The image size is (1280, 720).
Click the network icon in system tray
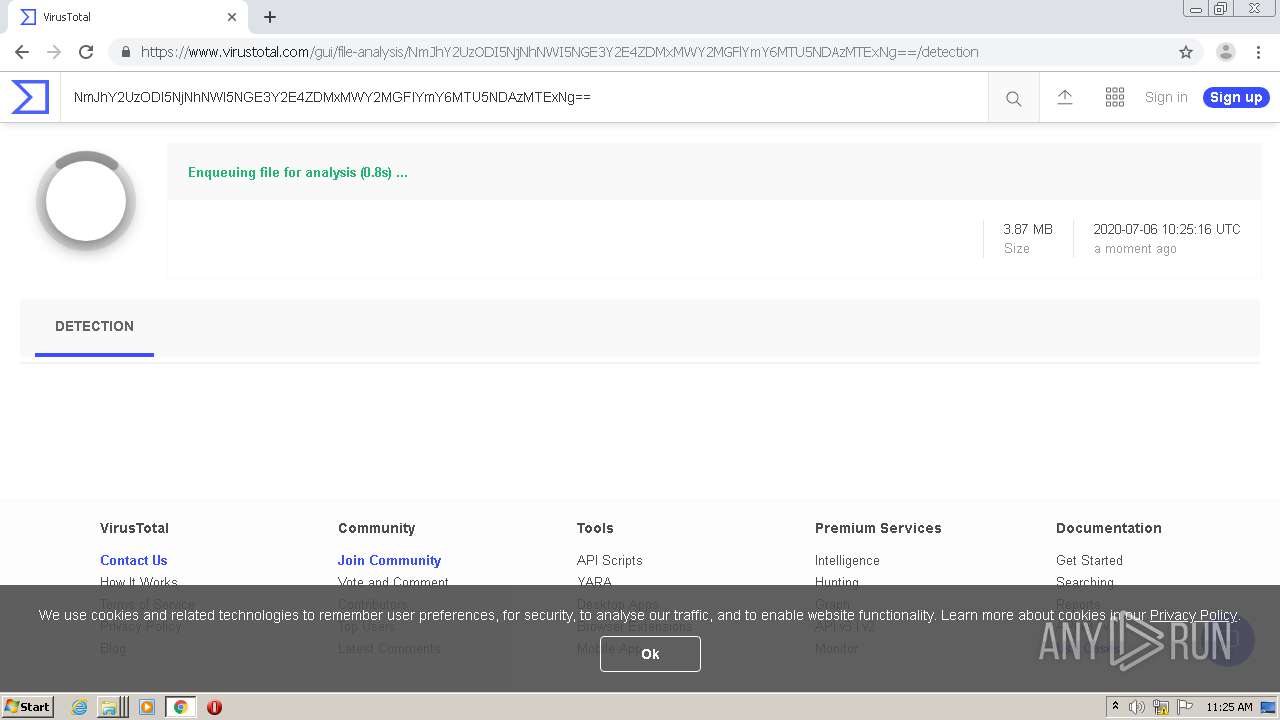click(1161, 707)
